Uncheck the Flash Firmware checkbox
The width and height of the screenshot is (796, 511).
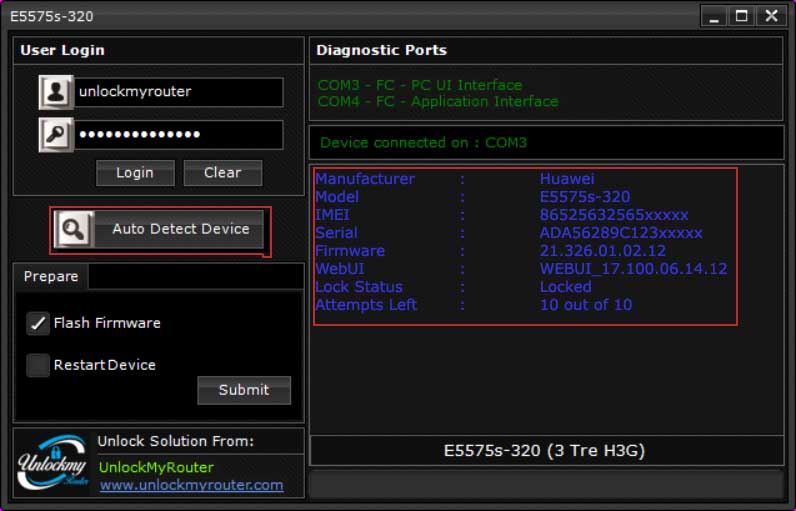coord(38,323)
